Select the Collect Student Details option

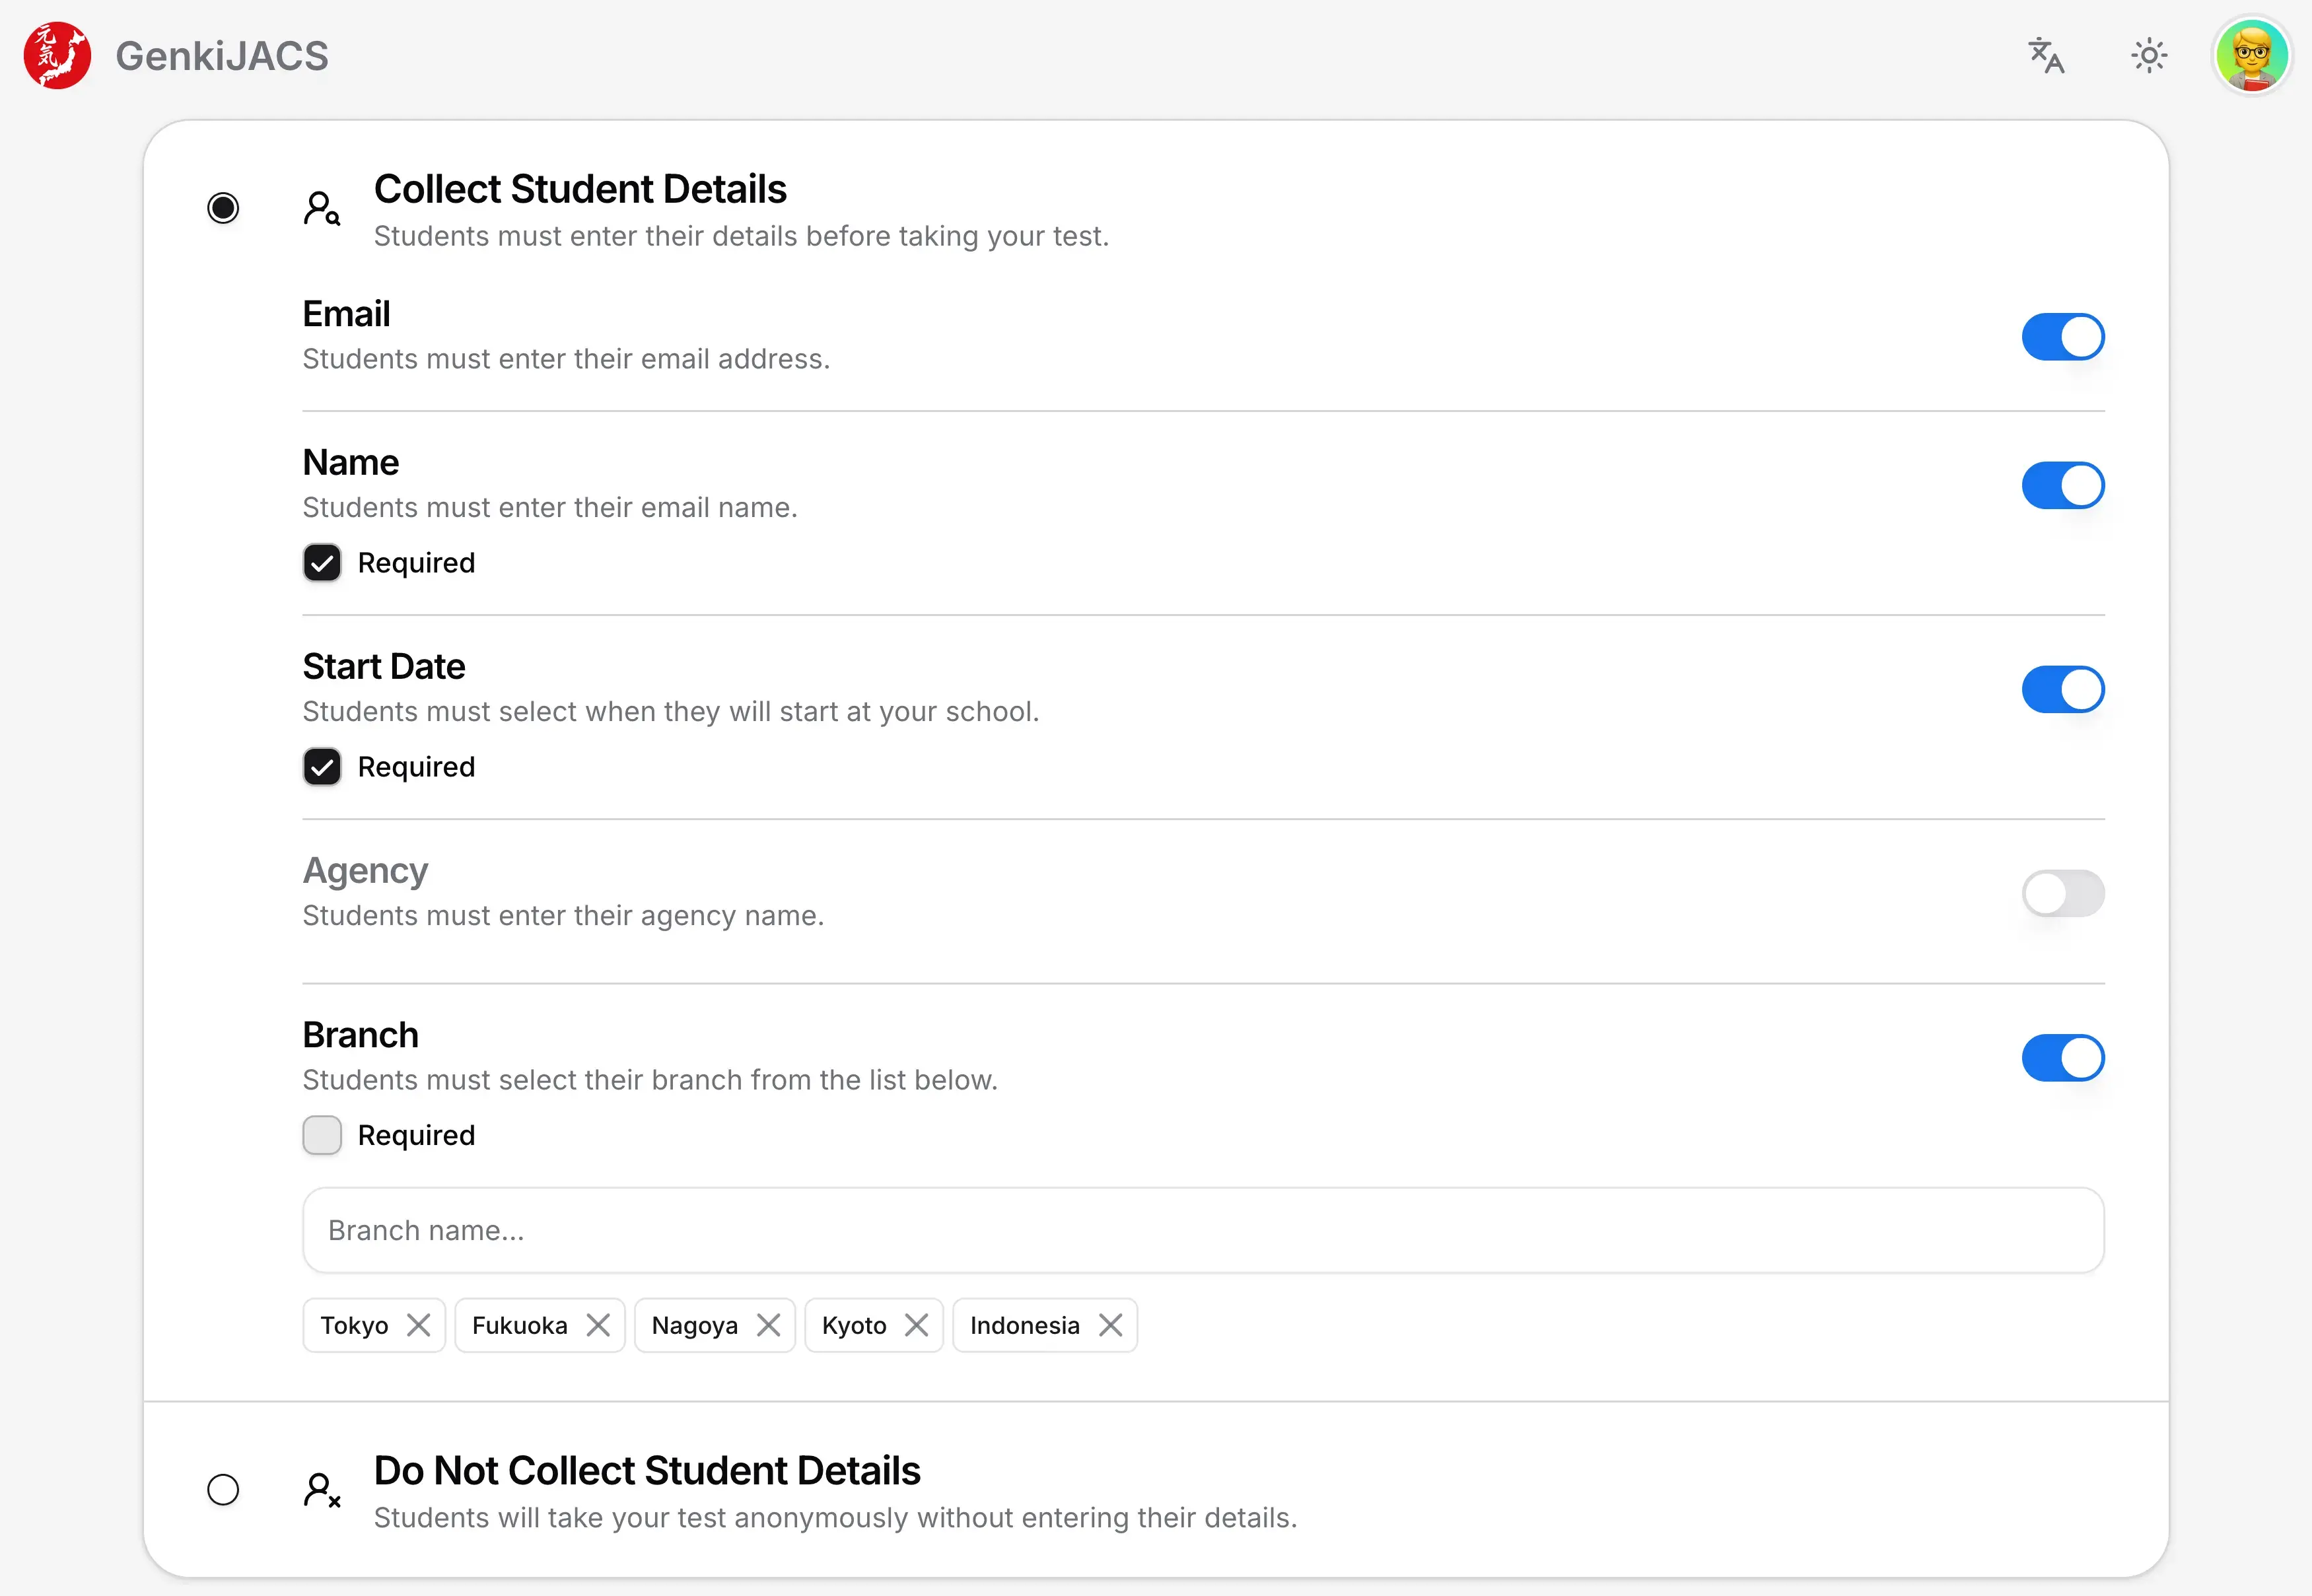[223, 208]
